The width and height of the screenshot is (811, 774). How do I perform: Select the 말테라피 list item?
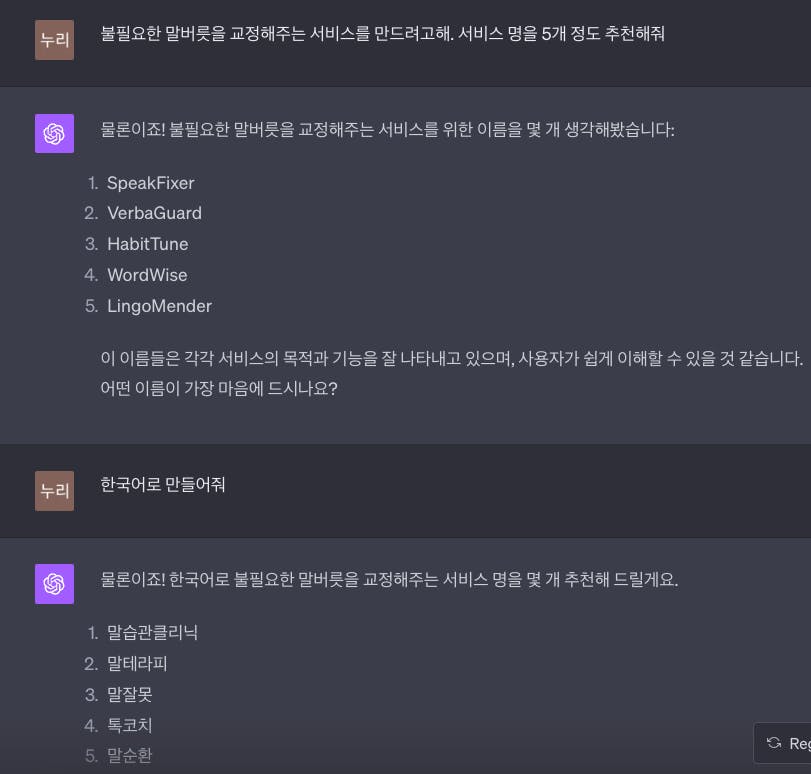pos(137,663)
